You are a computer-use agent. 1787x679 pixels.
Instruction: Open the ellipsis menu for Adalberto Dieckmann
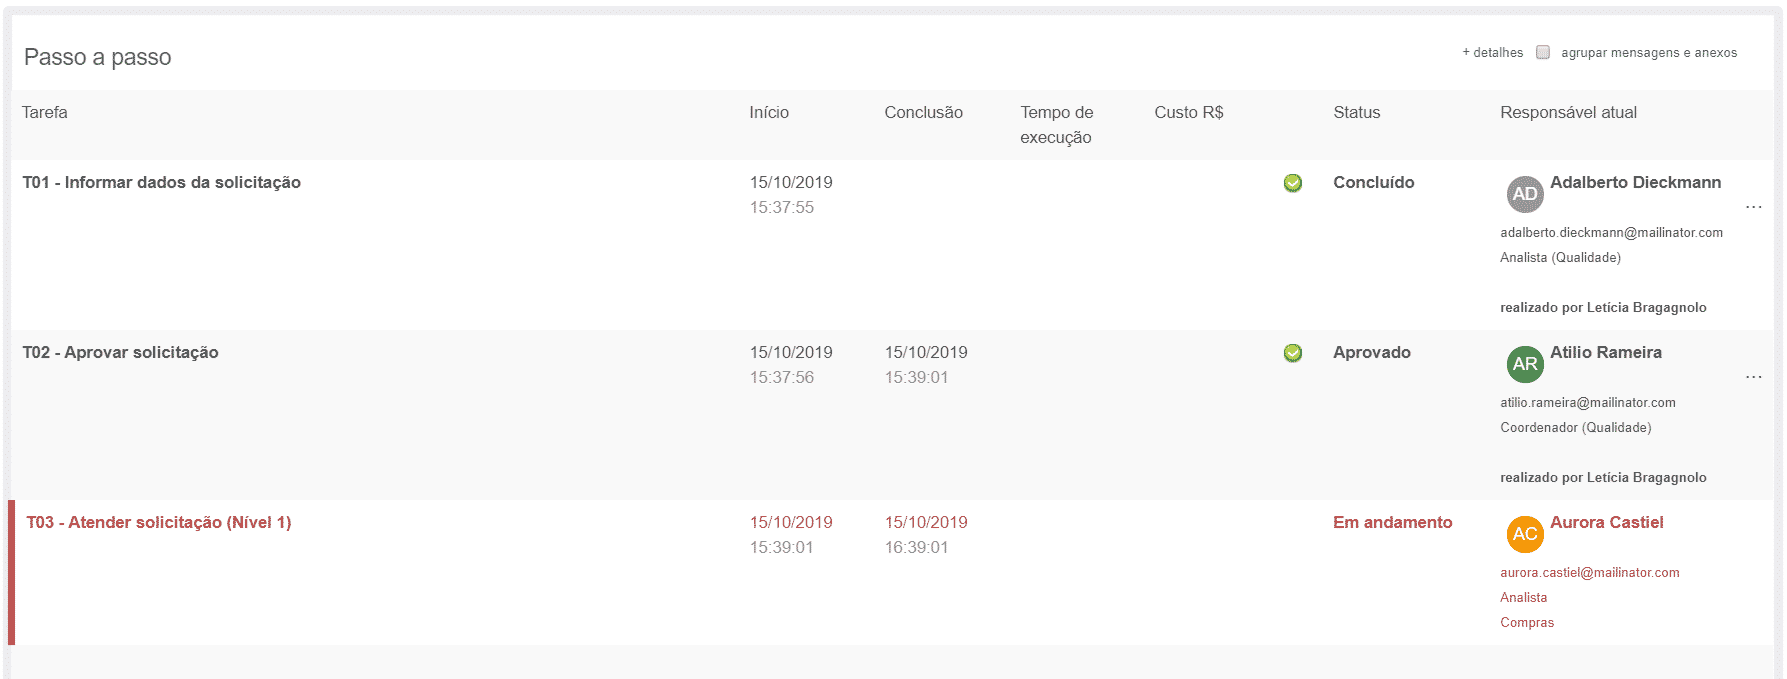[1753, 207]
